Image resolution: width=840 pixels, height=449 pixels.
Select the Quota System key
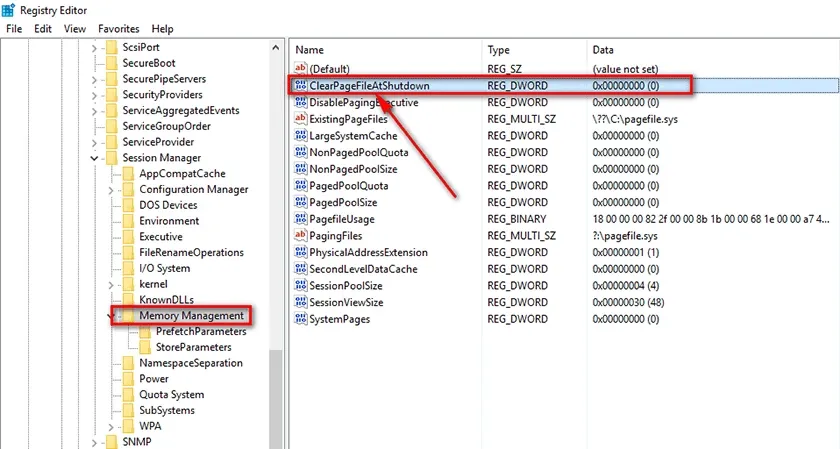click(x=171, y=394)
